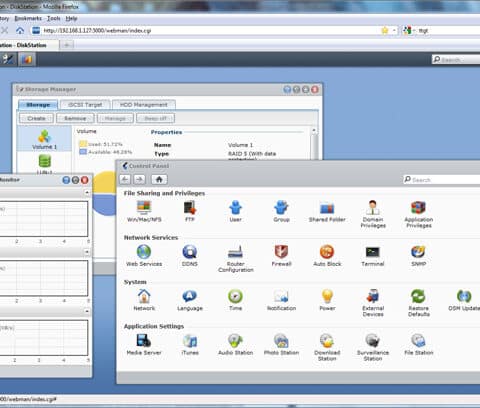This screenshot has width=480, height=408.
Task: Open the Bookmarks menu in Firefox
Action: (28, 18)
